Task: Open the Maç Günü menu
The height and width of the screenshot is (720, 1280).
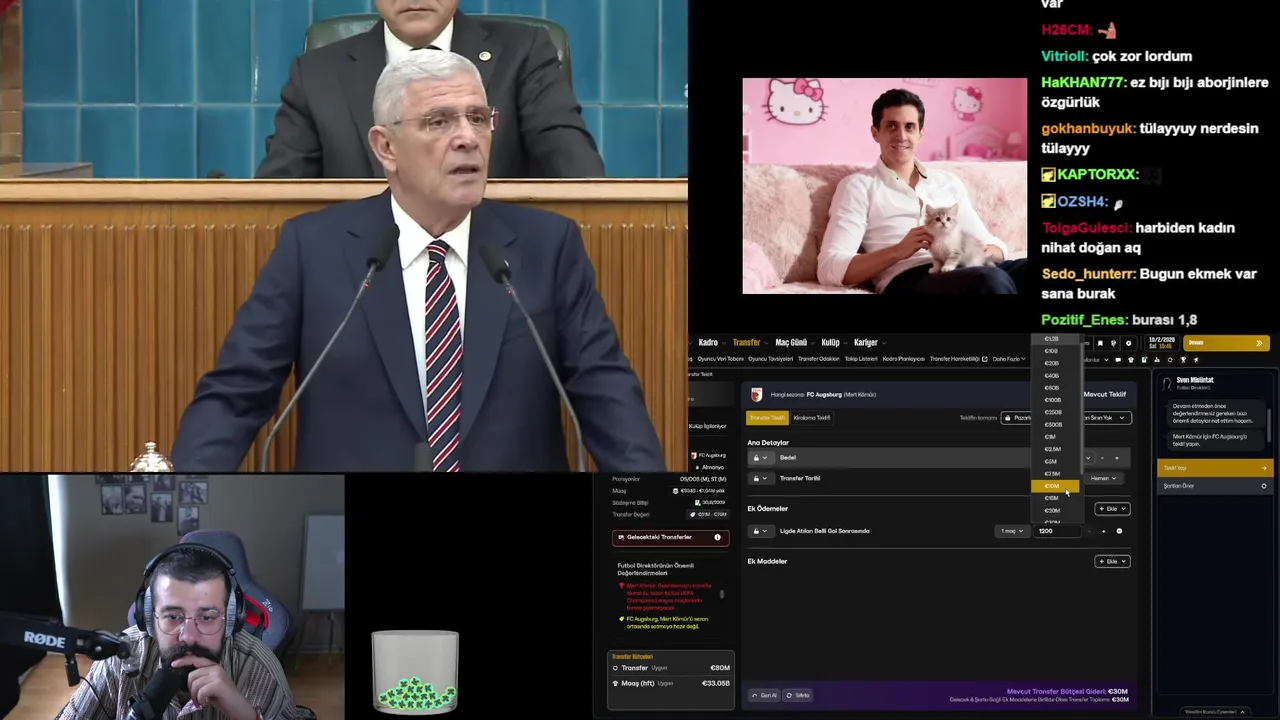Action: click(x=791, y=342)
